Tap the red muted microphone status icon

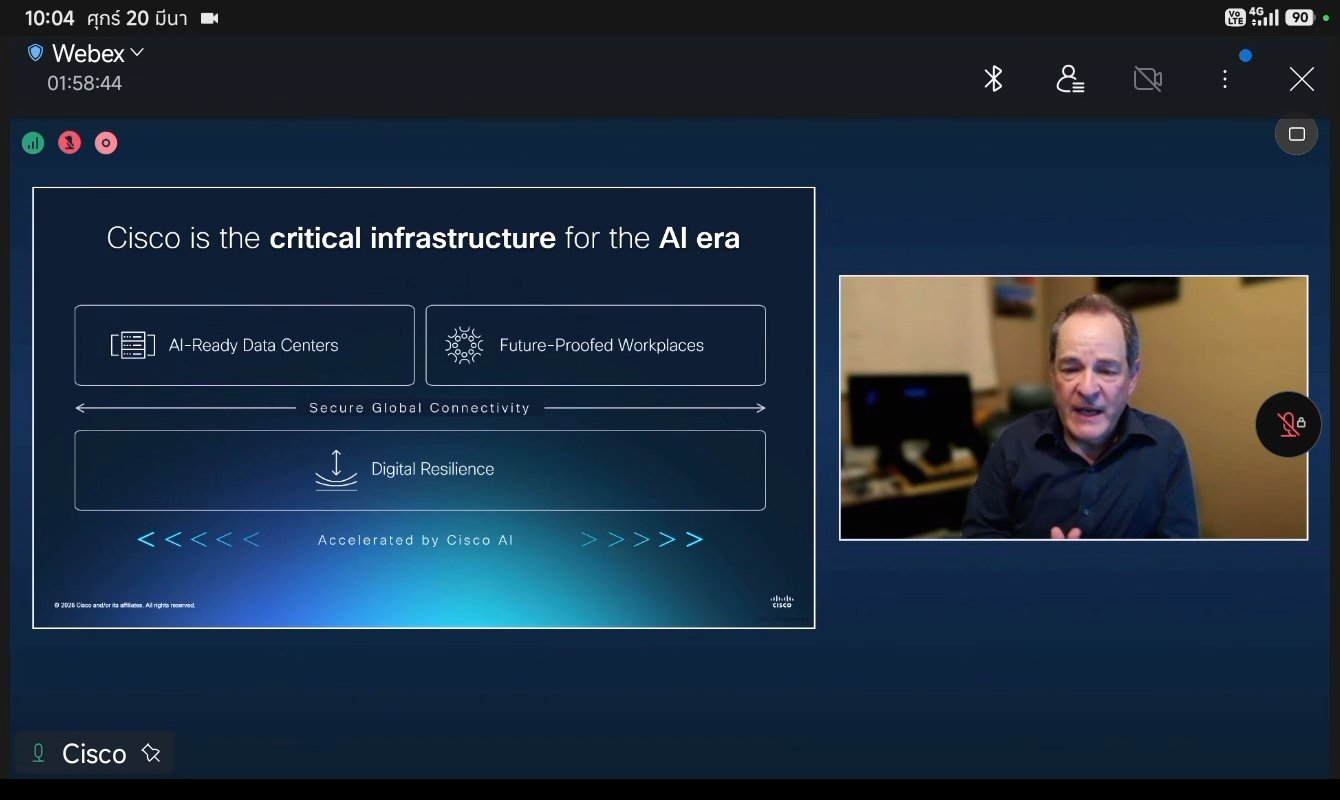pos(69,143)
